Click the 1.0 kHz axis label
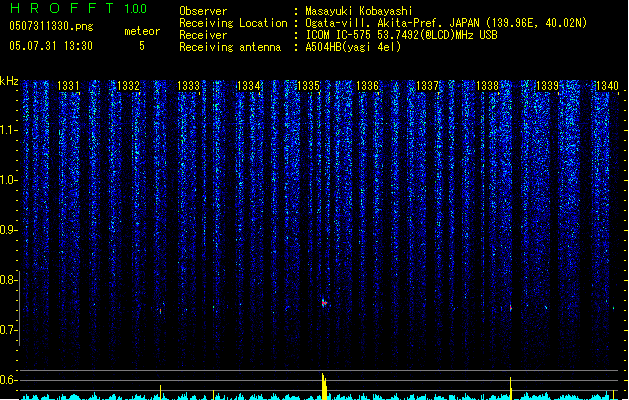The width and height of the screenshot is (629, 400). click(8, 180)
